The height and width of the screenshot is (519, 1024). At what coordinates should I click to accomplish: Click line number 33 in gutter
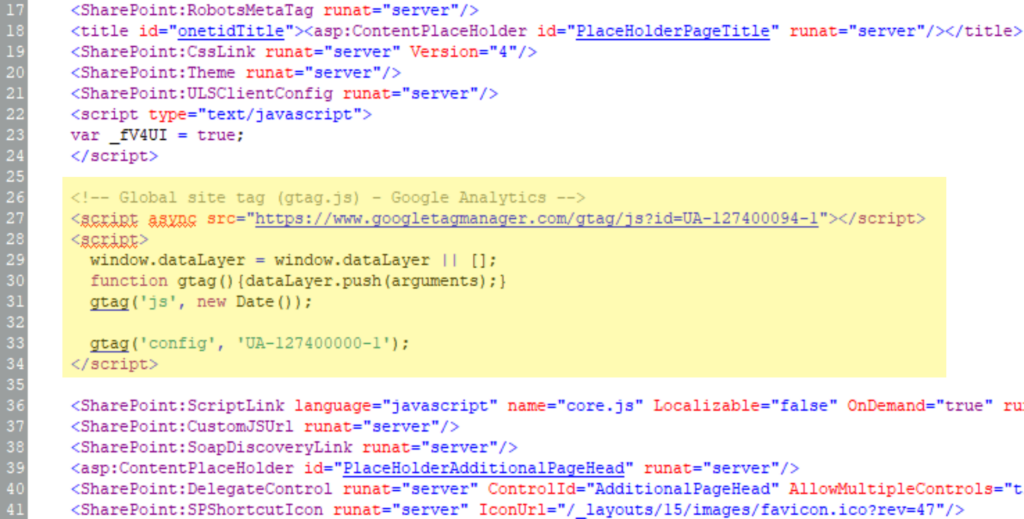[x=15, y=343]
